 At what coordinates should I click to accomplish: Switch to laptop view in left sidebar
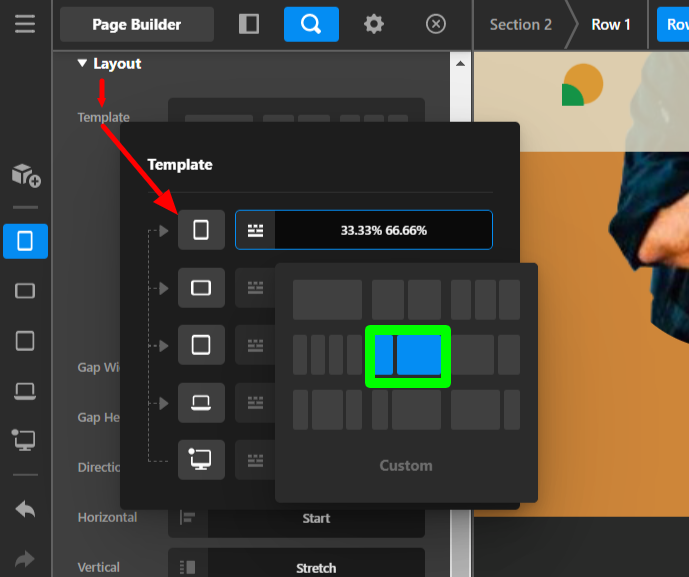(x=25, y=390)
